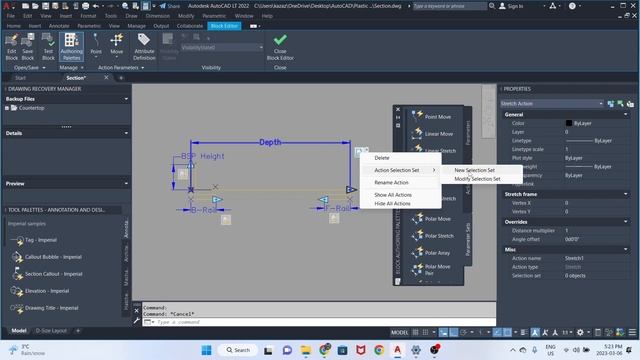Switch to the Start drawing tab
This screenshot has height=360, width=640.
[20, 78]
